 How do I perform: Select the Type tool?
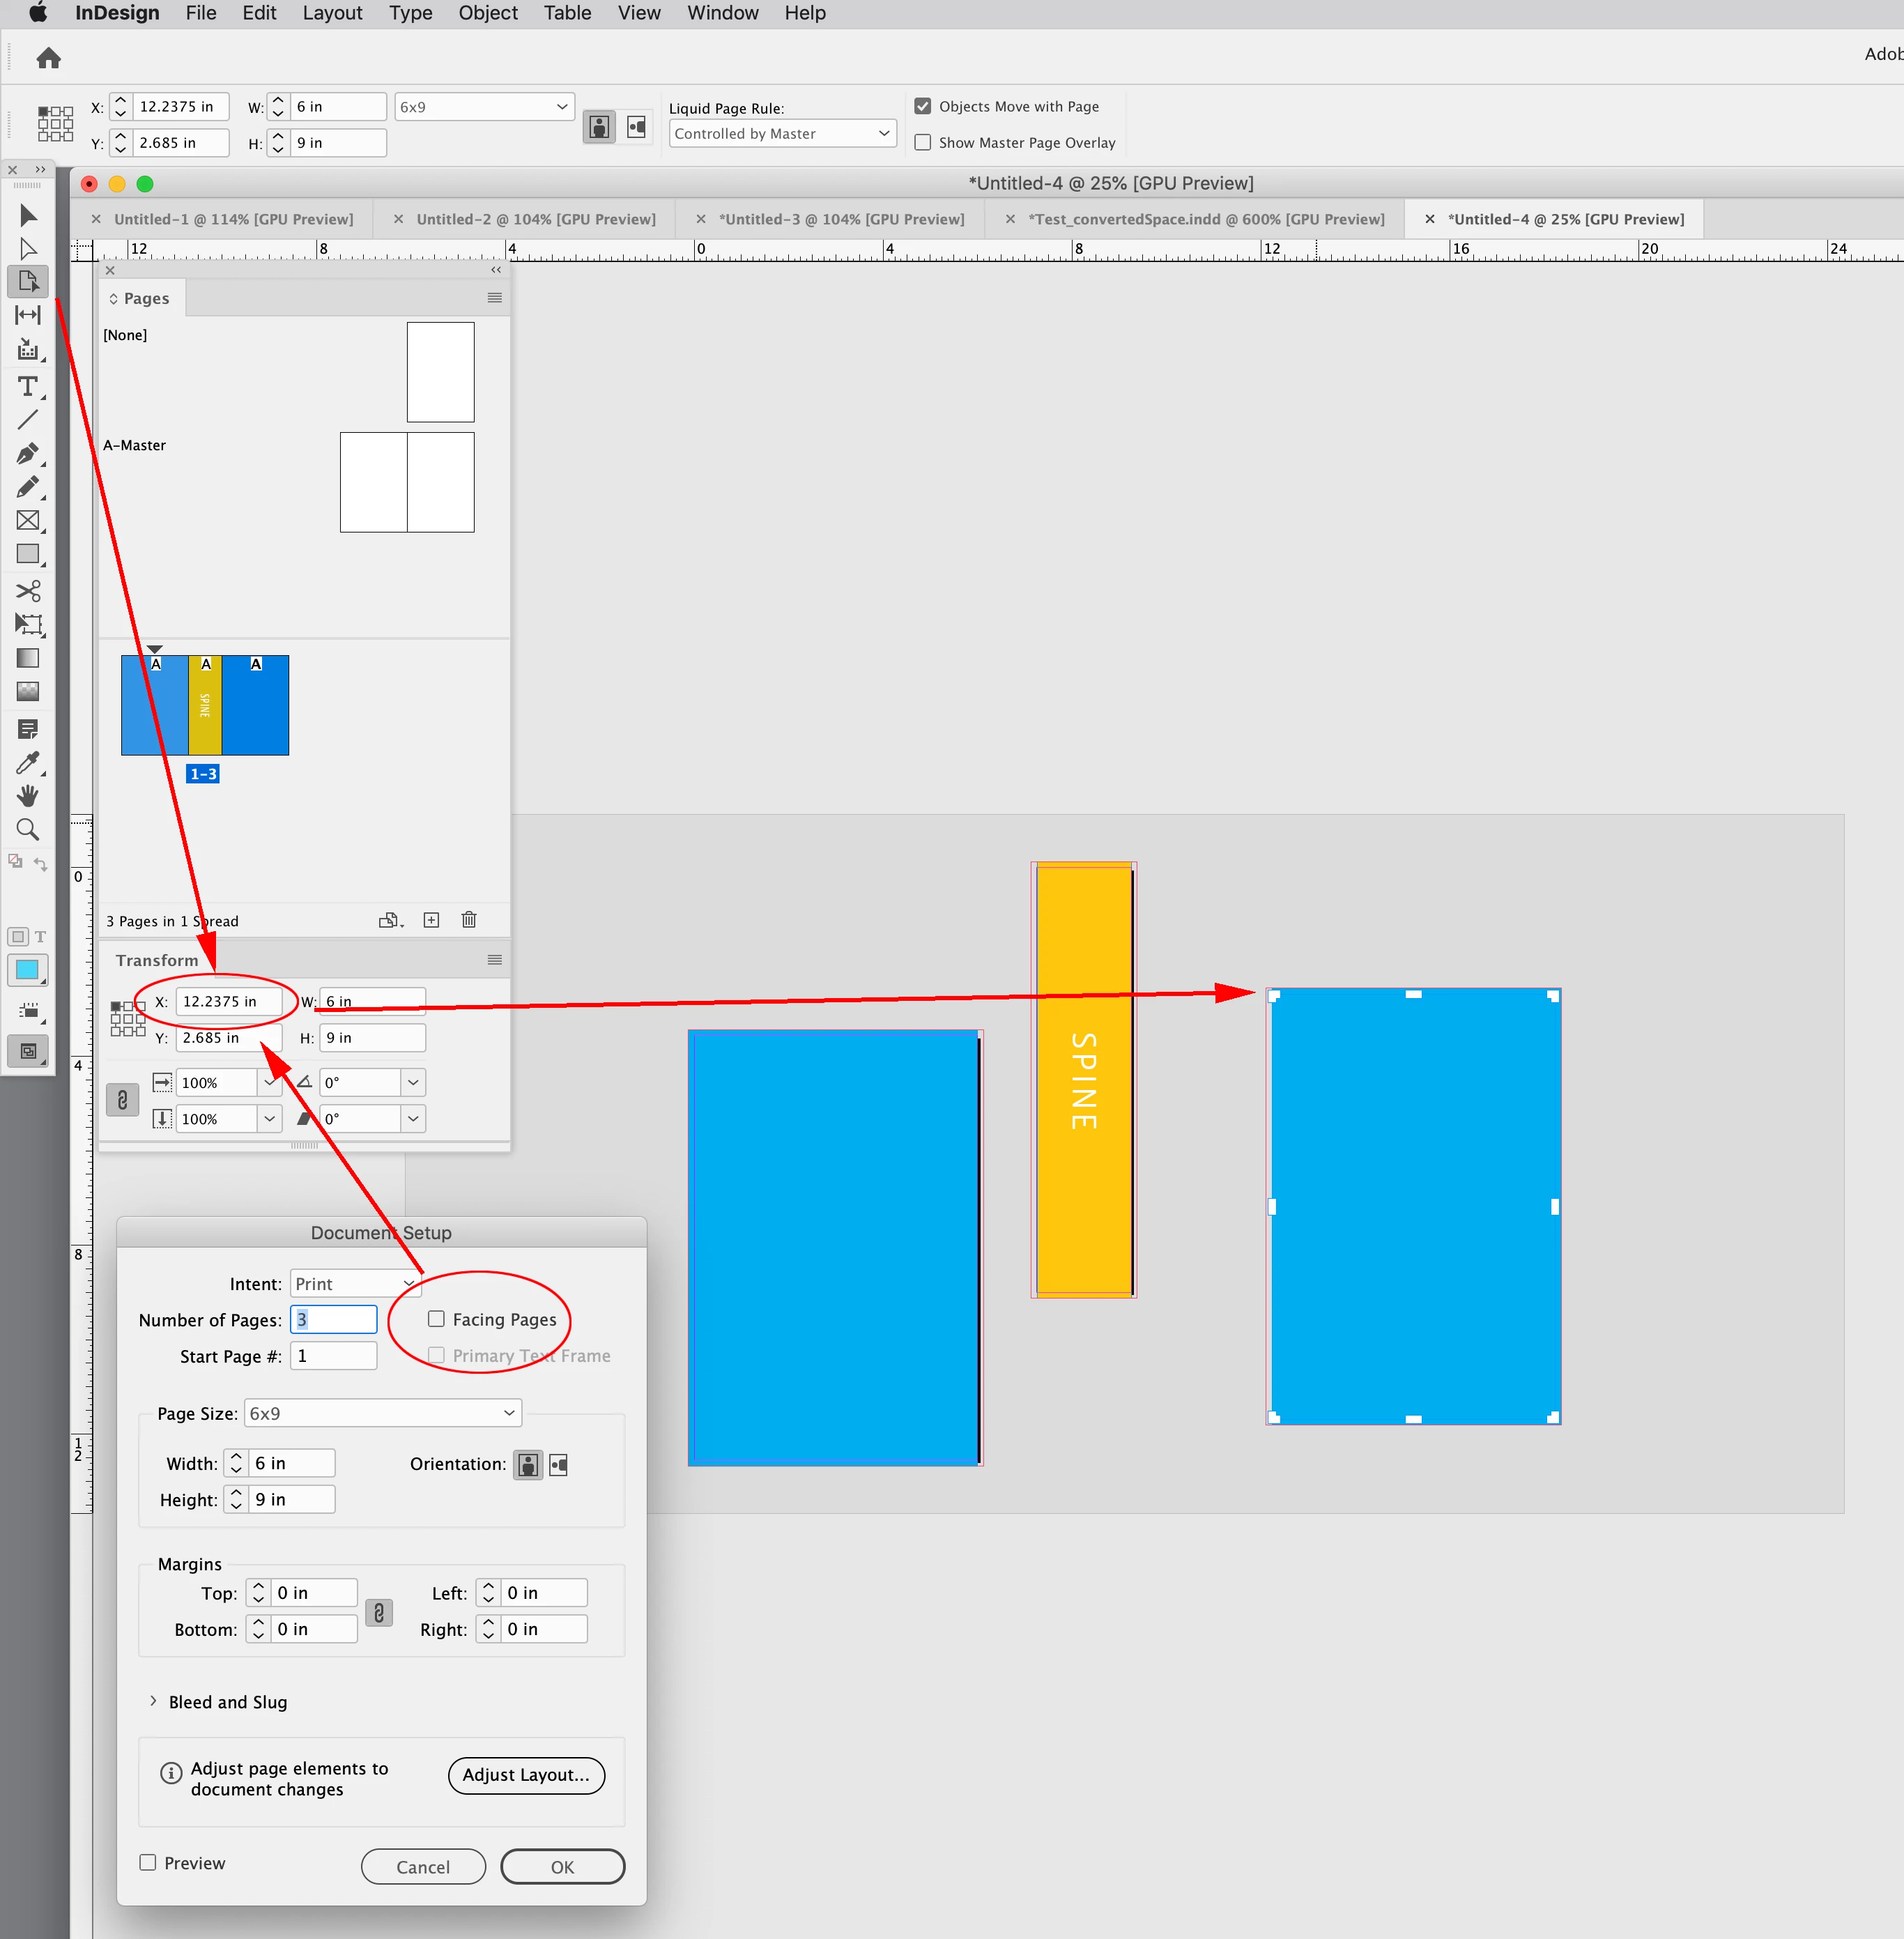point(28,387)
